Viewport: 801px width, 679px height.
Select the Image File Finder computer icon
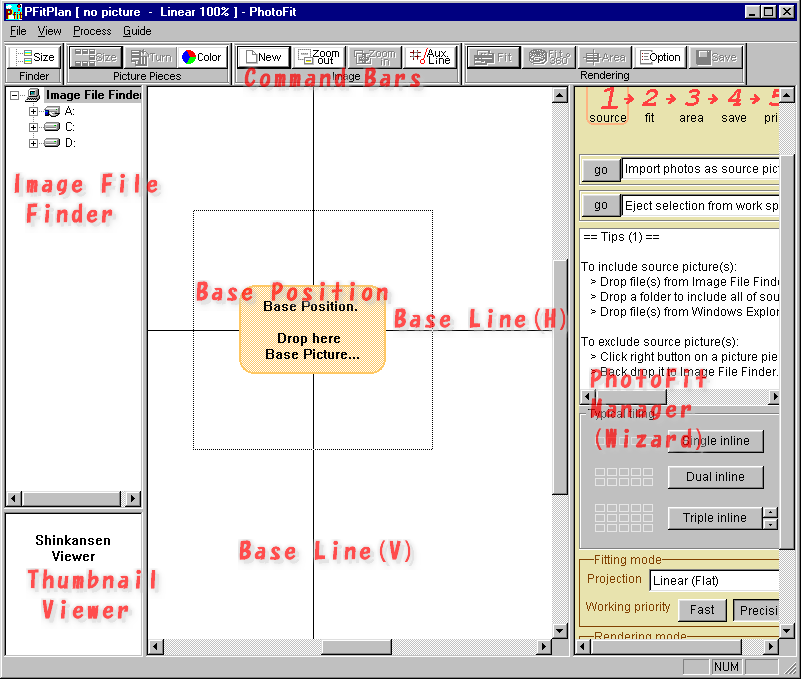pyautogui.click(x=33, y=95)
